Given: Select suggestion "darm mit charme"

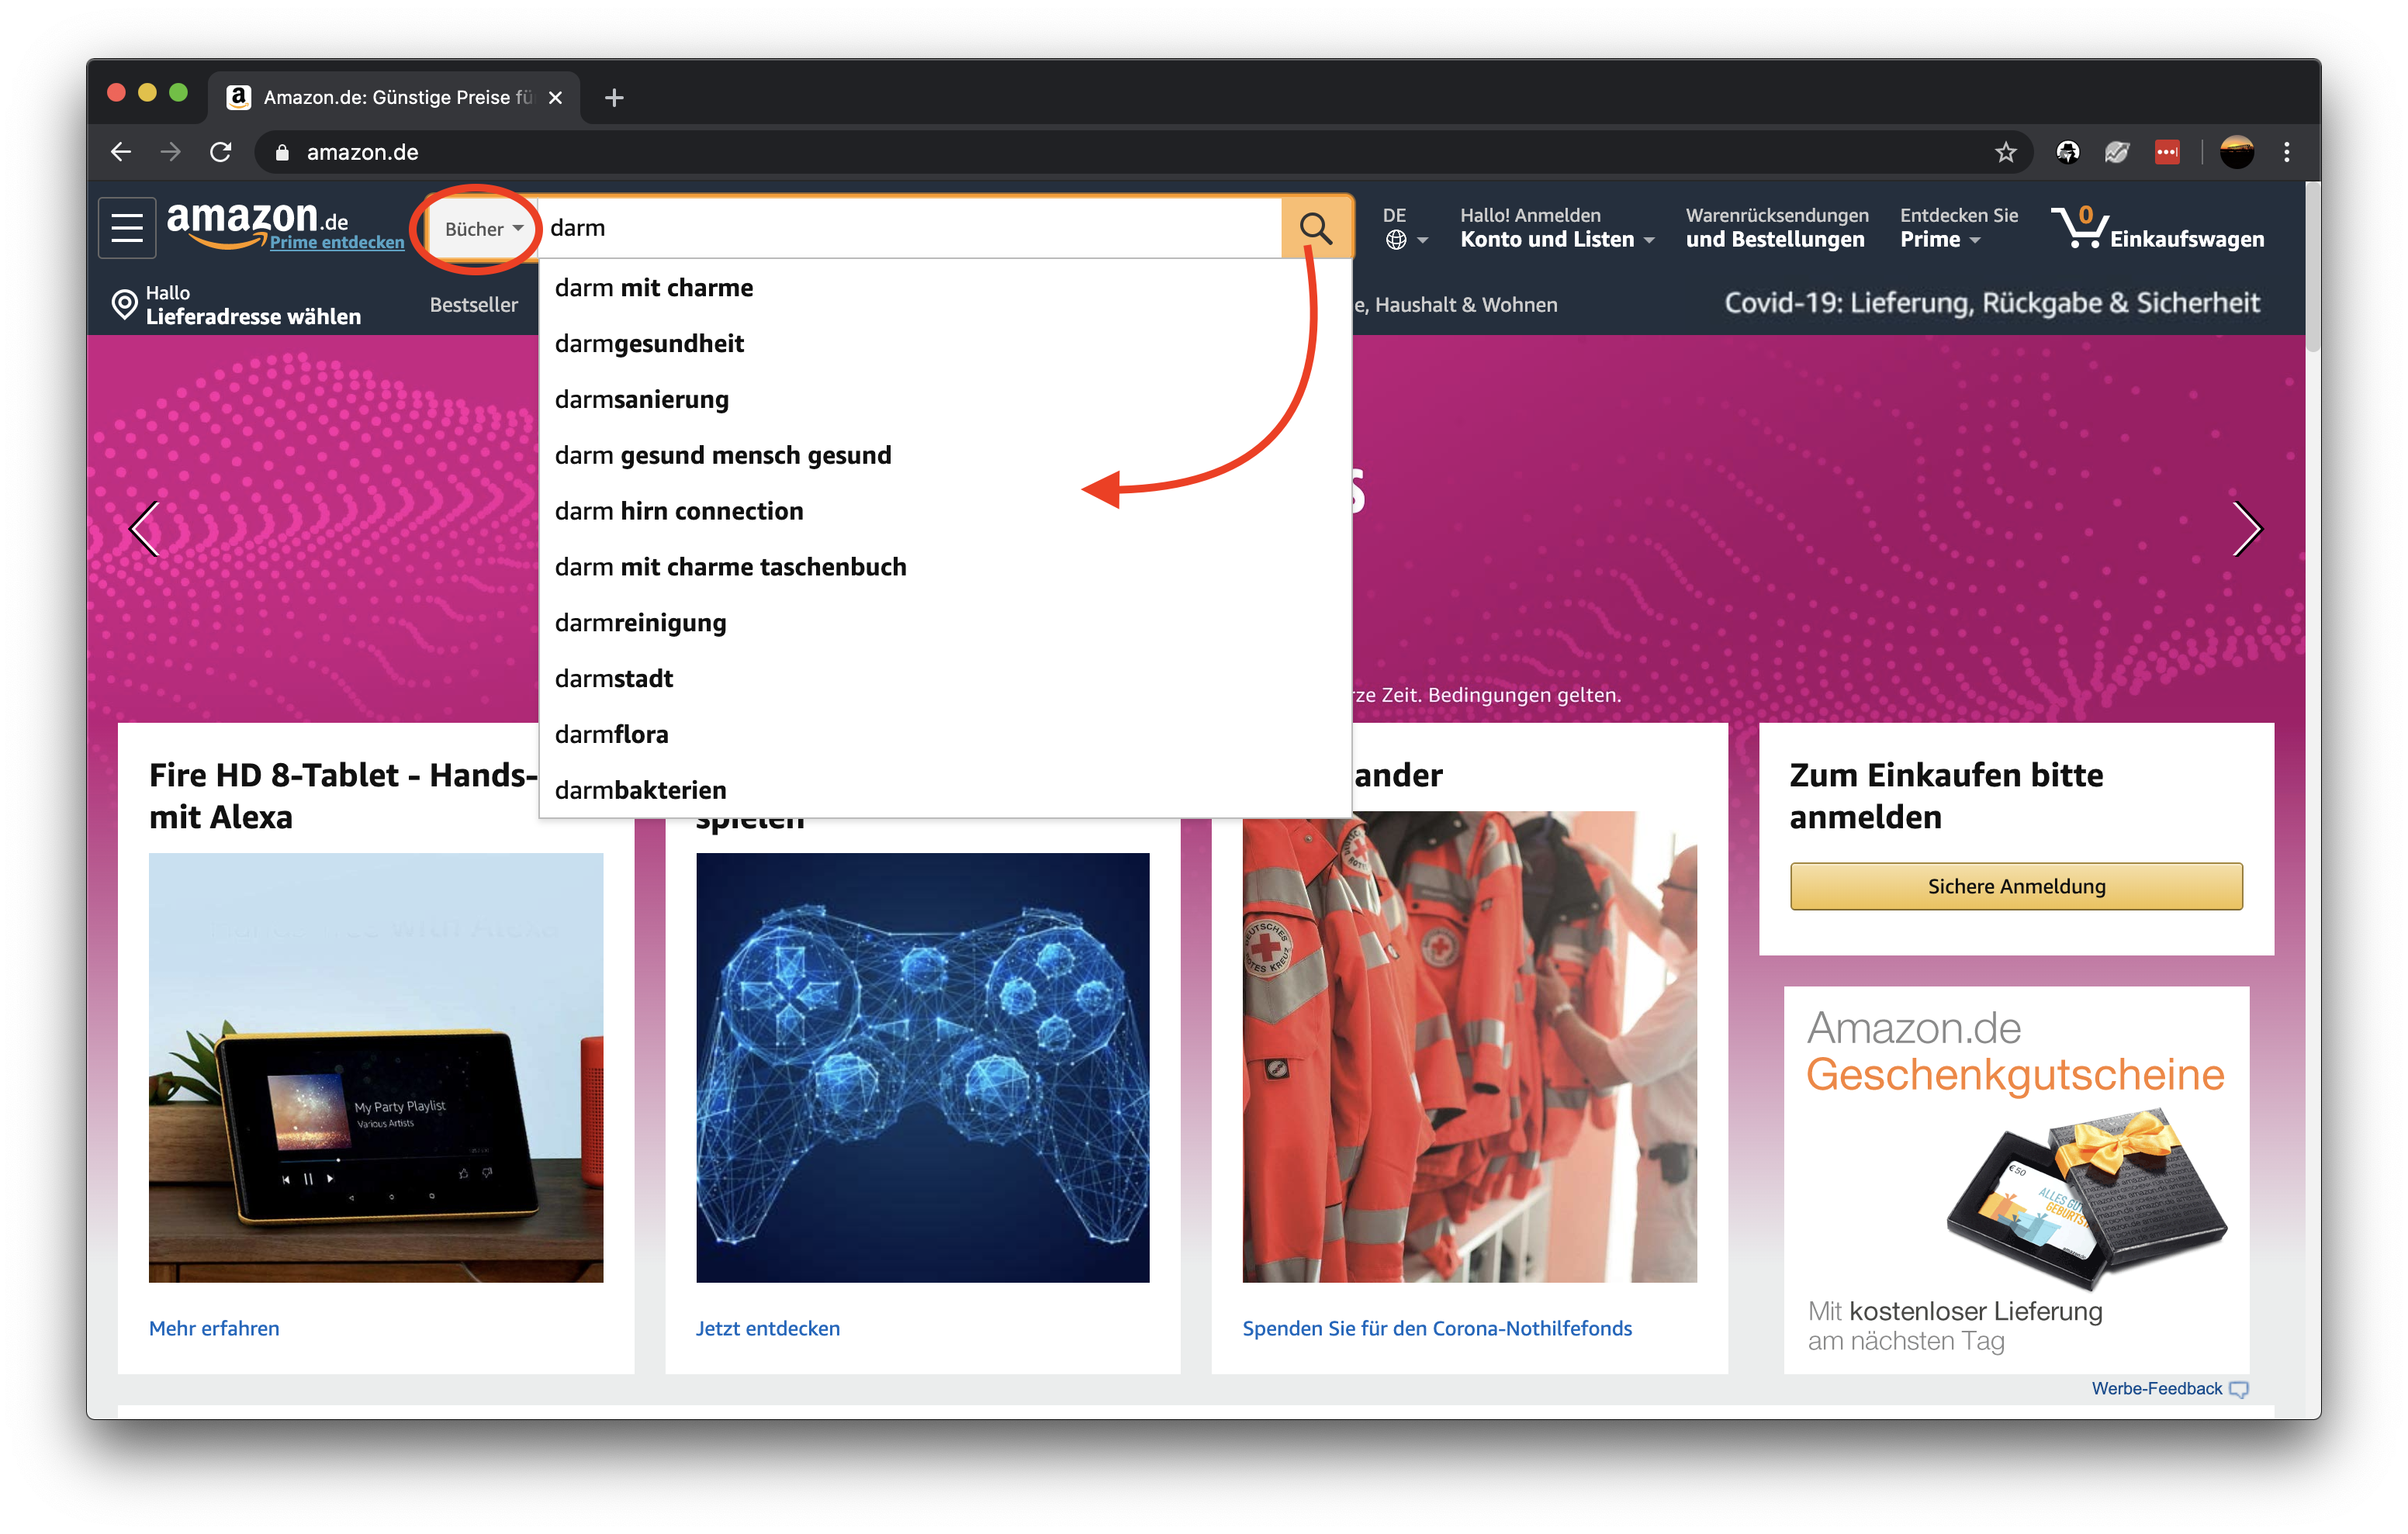Looking at the screenshot, I should (945, 288).
